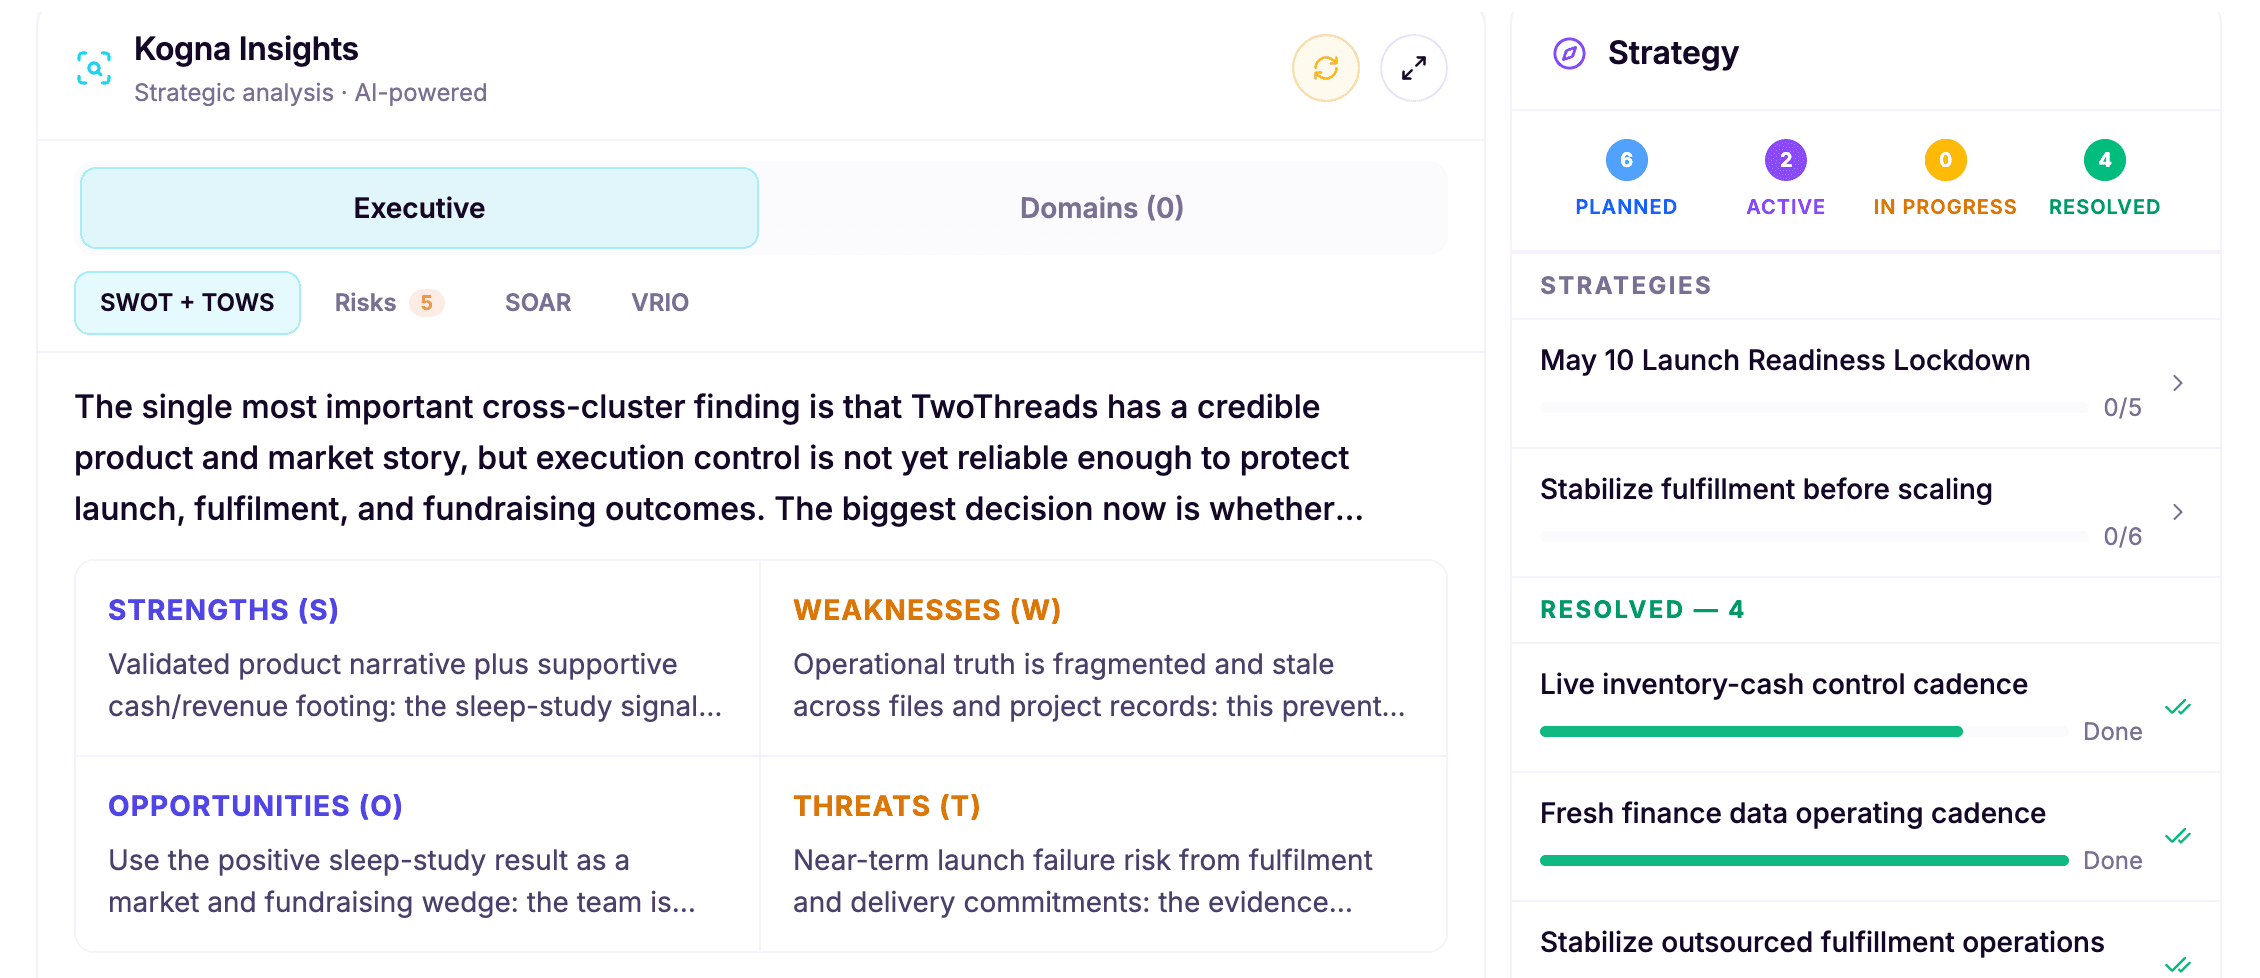Image resolution: width=2260 pixels, height=978 pixels.
Task: Open the Risks tab with 5 badge
Action: coord(388,303)
